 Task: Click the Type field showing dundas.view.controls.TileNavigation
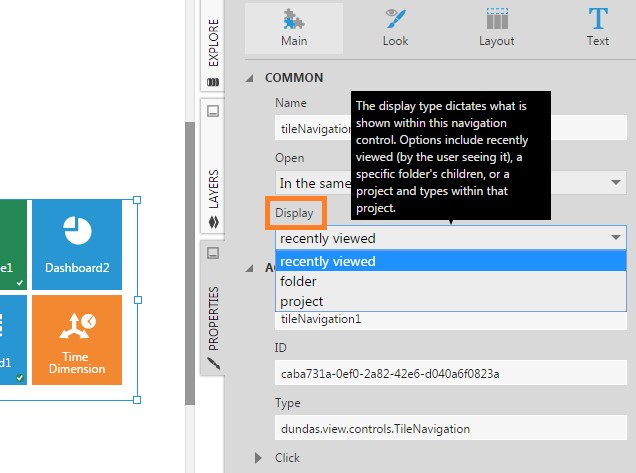pos(452,428)
